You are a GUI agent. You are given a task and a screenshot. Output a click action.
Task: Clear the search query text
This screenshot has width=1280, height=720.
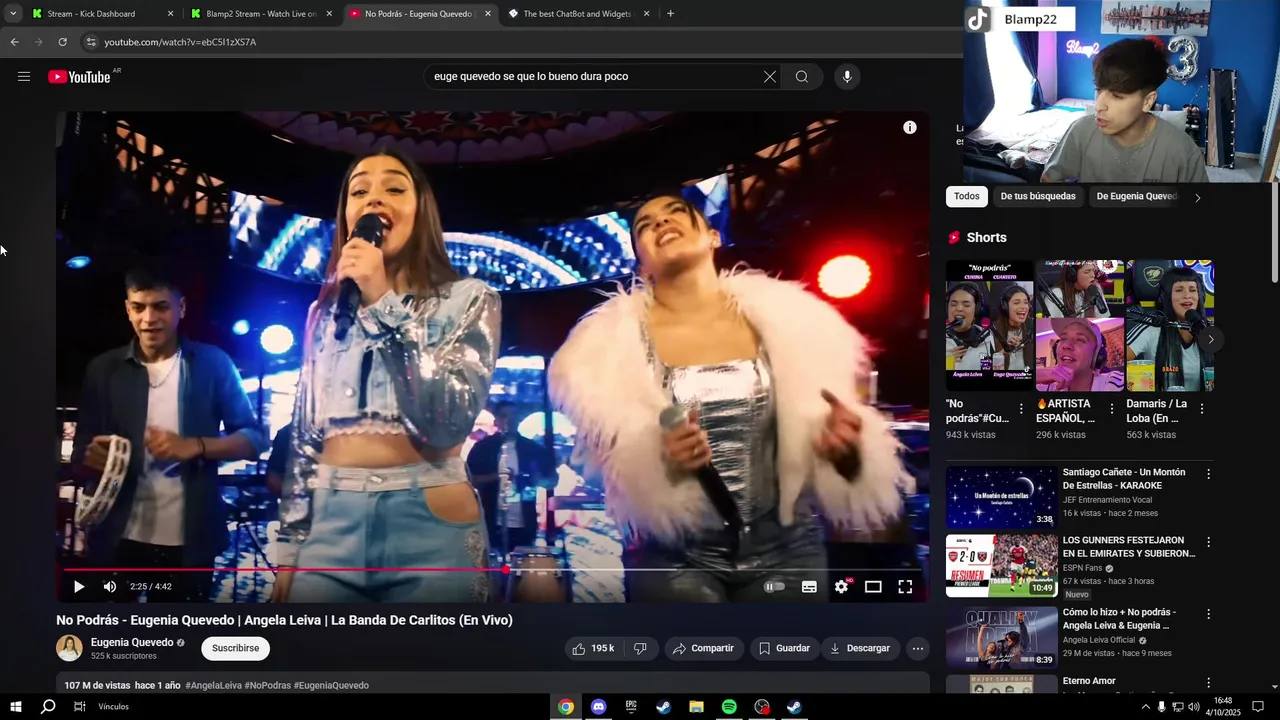click(770, 77)
